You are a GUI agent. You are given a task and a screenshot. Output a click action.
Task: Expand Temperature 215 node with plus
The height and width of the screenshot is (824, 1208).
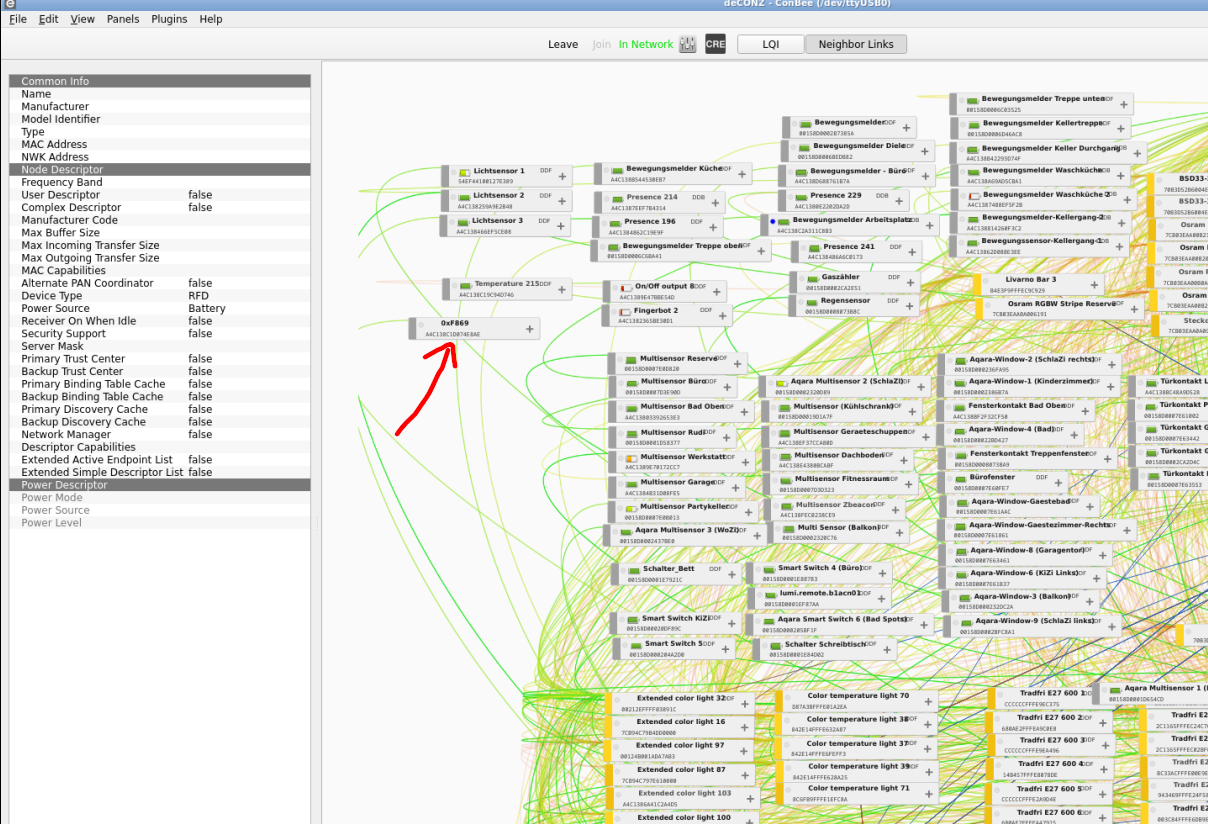point(562,290)
